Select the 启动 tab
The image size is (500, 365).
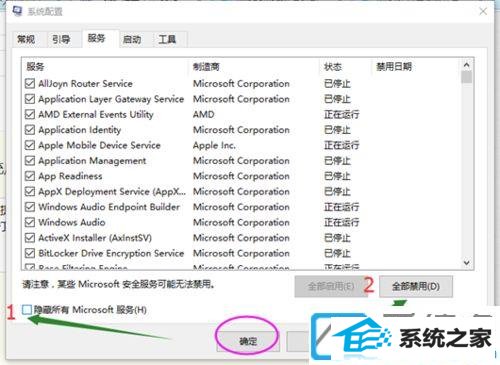coord(132,40)
